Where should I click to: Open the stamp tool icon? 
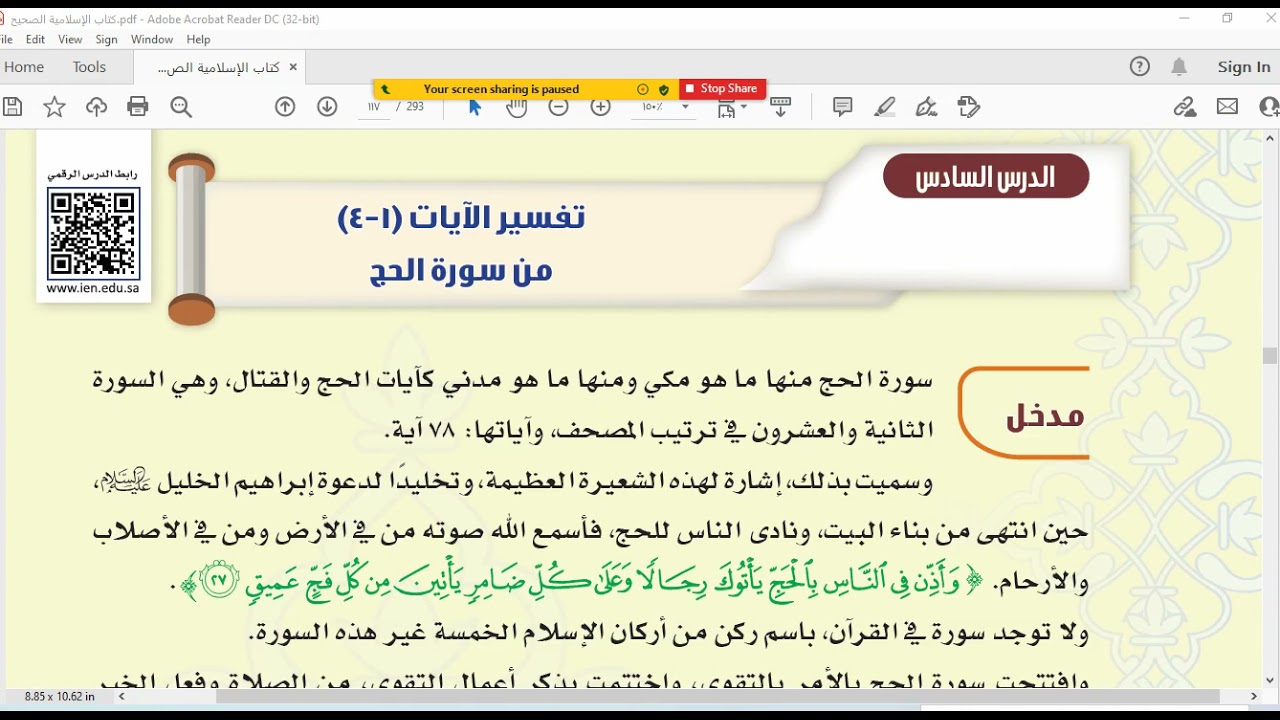pos(969,107)
